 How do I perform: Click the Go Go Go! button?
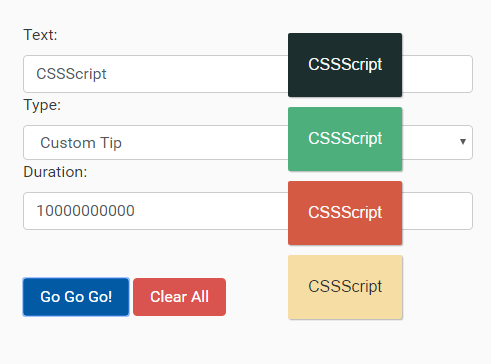pos(76,297)
